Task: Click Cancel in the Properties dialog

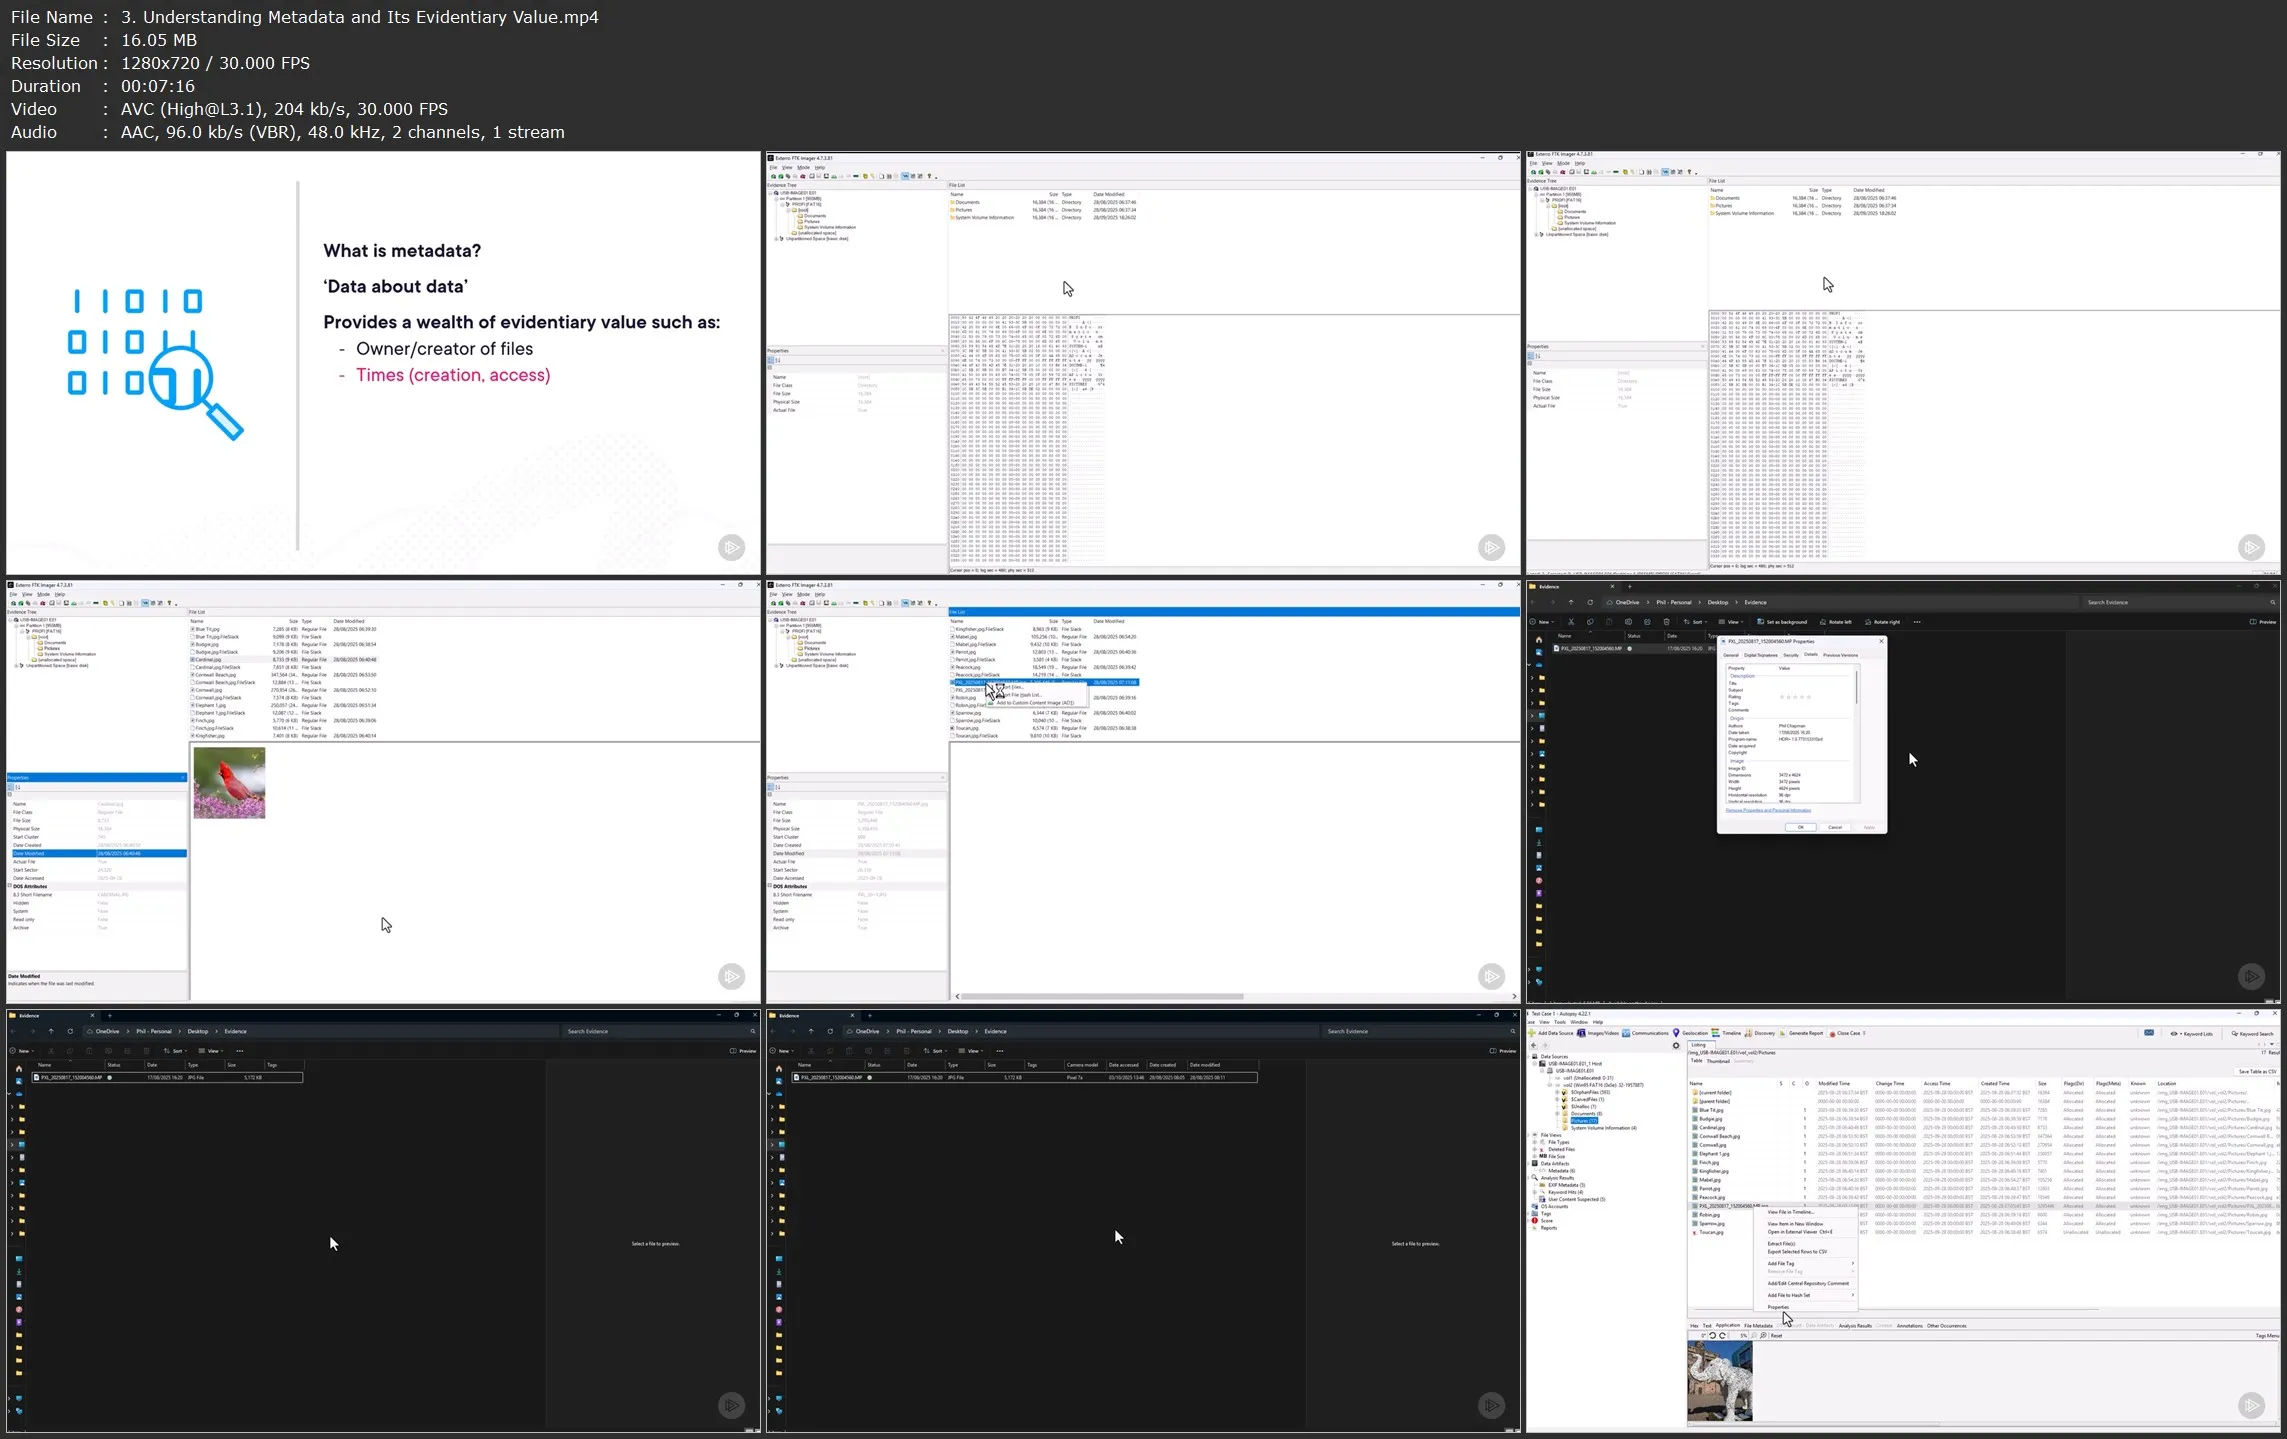Action: [x=1834, y=827]
